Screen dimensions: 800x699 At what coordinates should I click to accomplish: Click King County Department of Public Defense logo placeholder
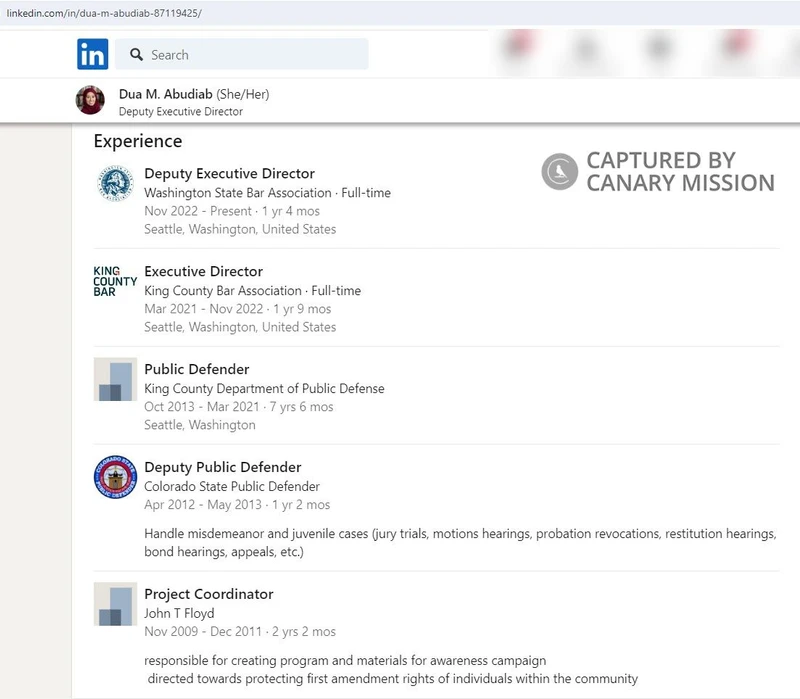click(x=115, y=379)
